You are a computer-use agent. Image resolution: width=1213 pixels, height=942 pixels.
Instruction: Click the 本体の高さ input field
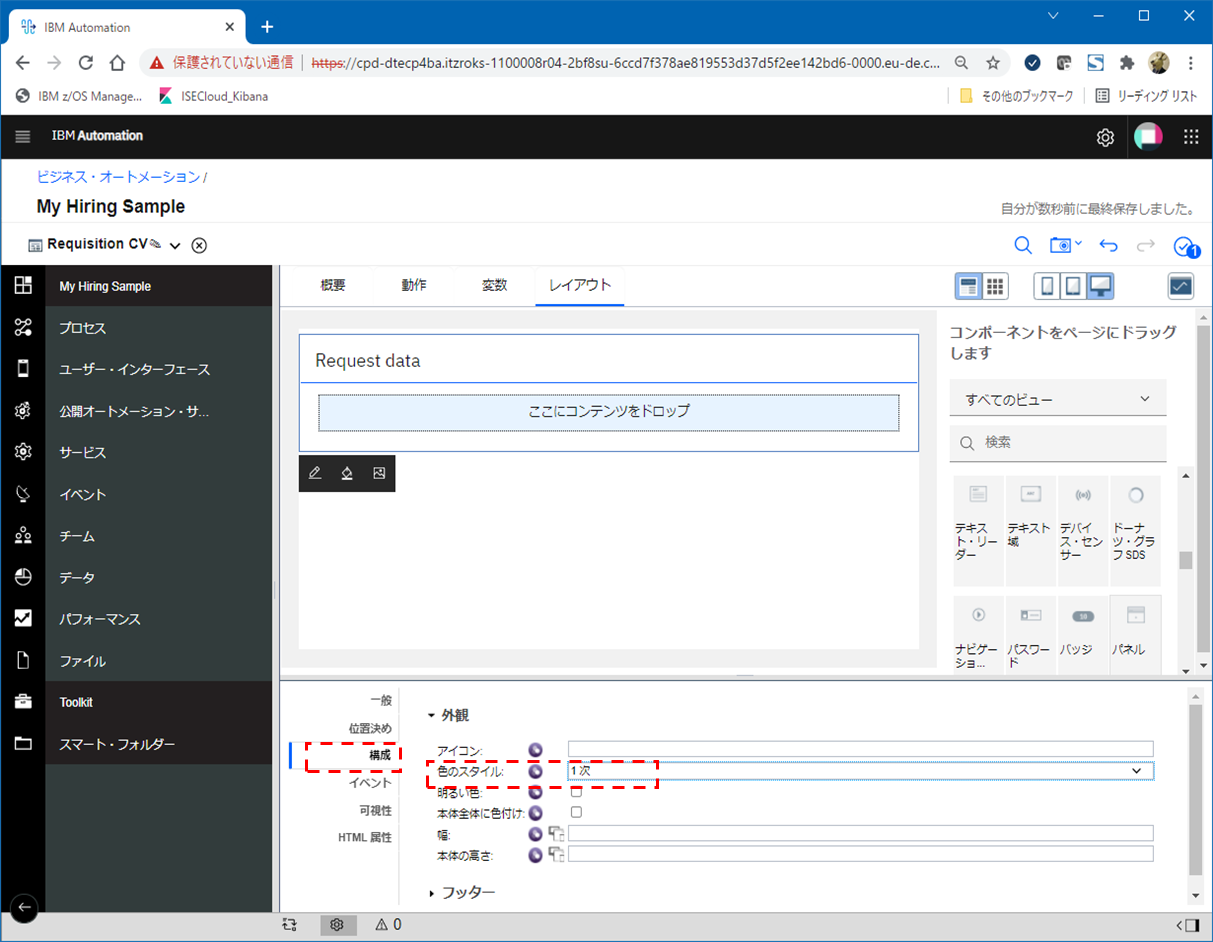861,854
